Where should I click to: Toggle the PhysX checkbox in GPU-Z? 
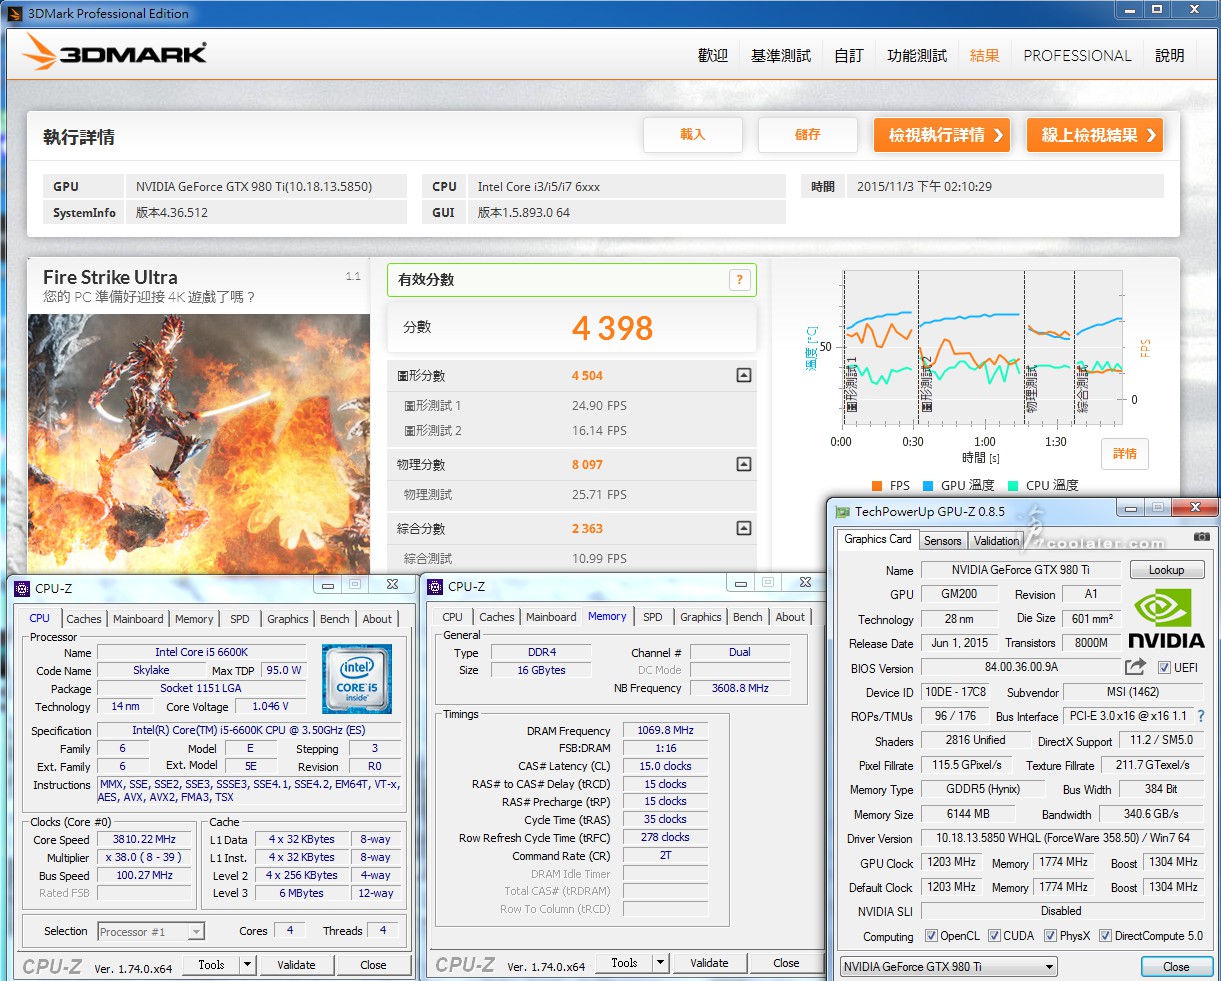tap(1050, 936)
